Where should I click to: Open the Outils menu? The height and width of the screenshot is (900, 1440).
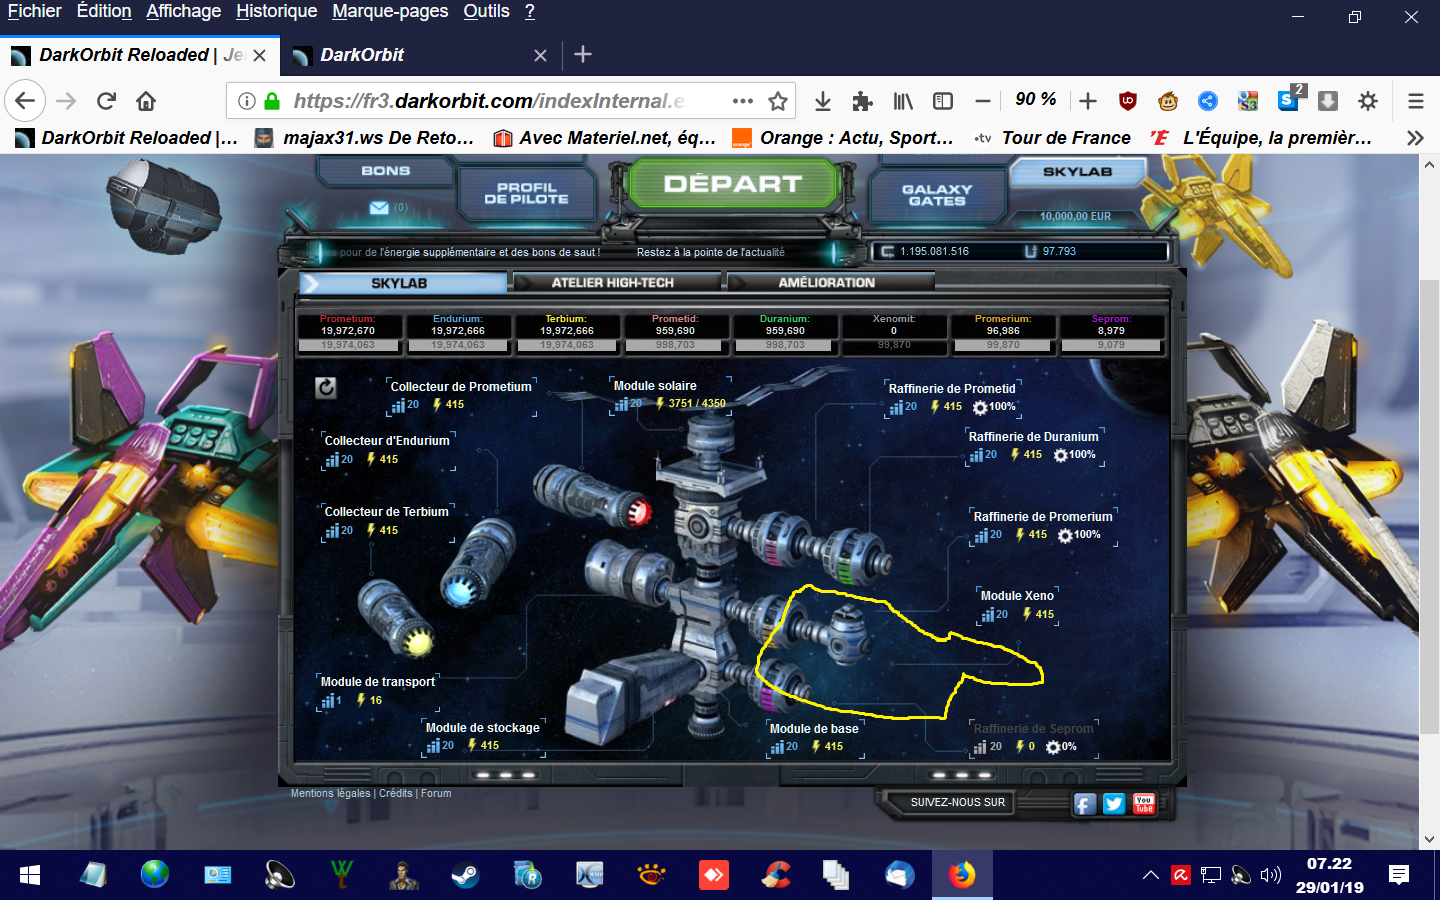pos(487,11)
